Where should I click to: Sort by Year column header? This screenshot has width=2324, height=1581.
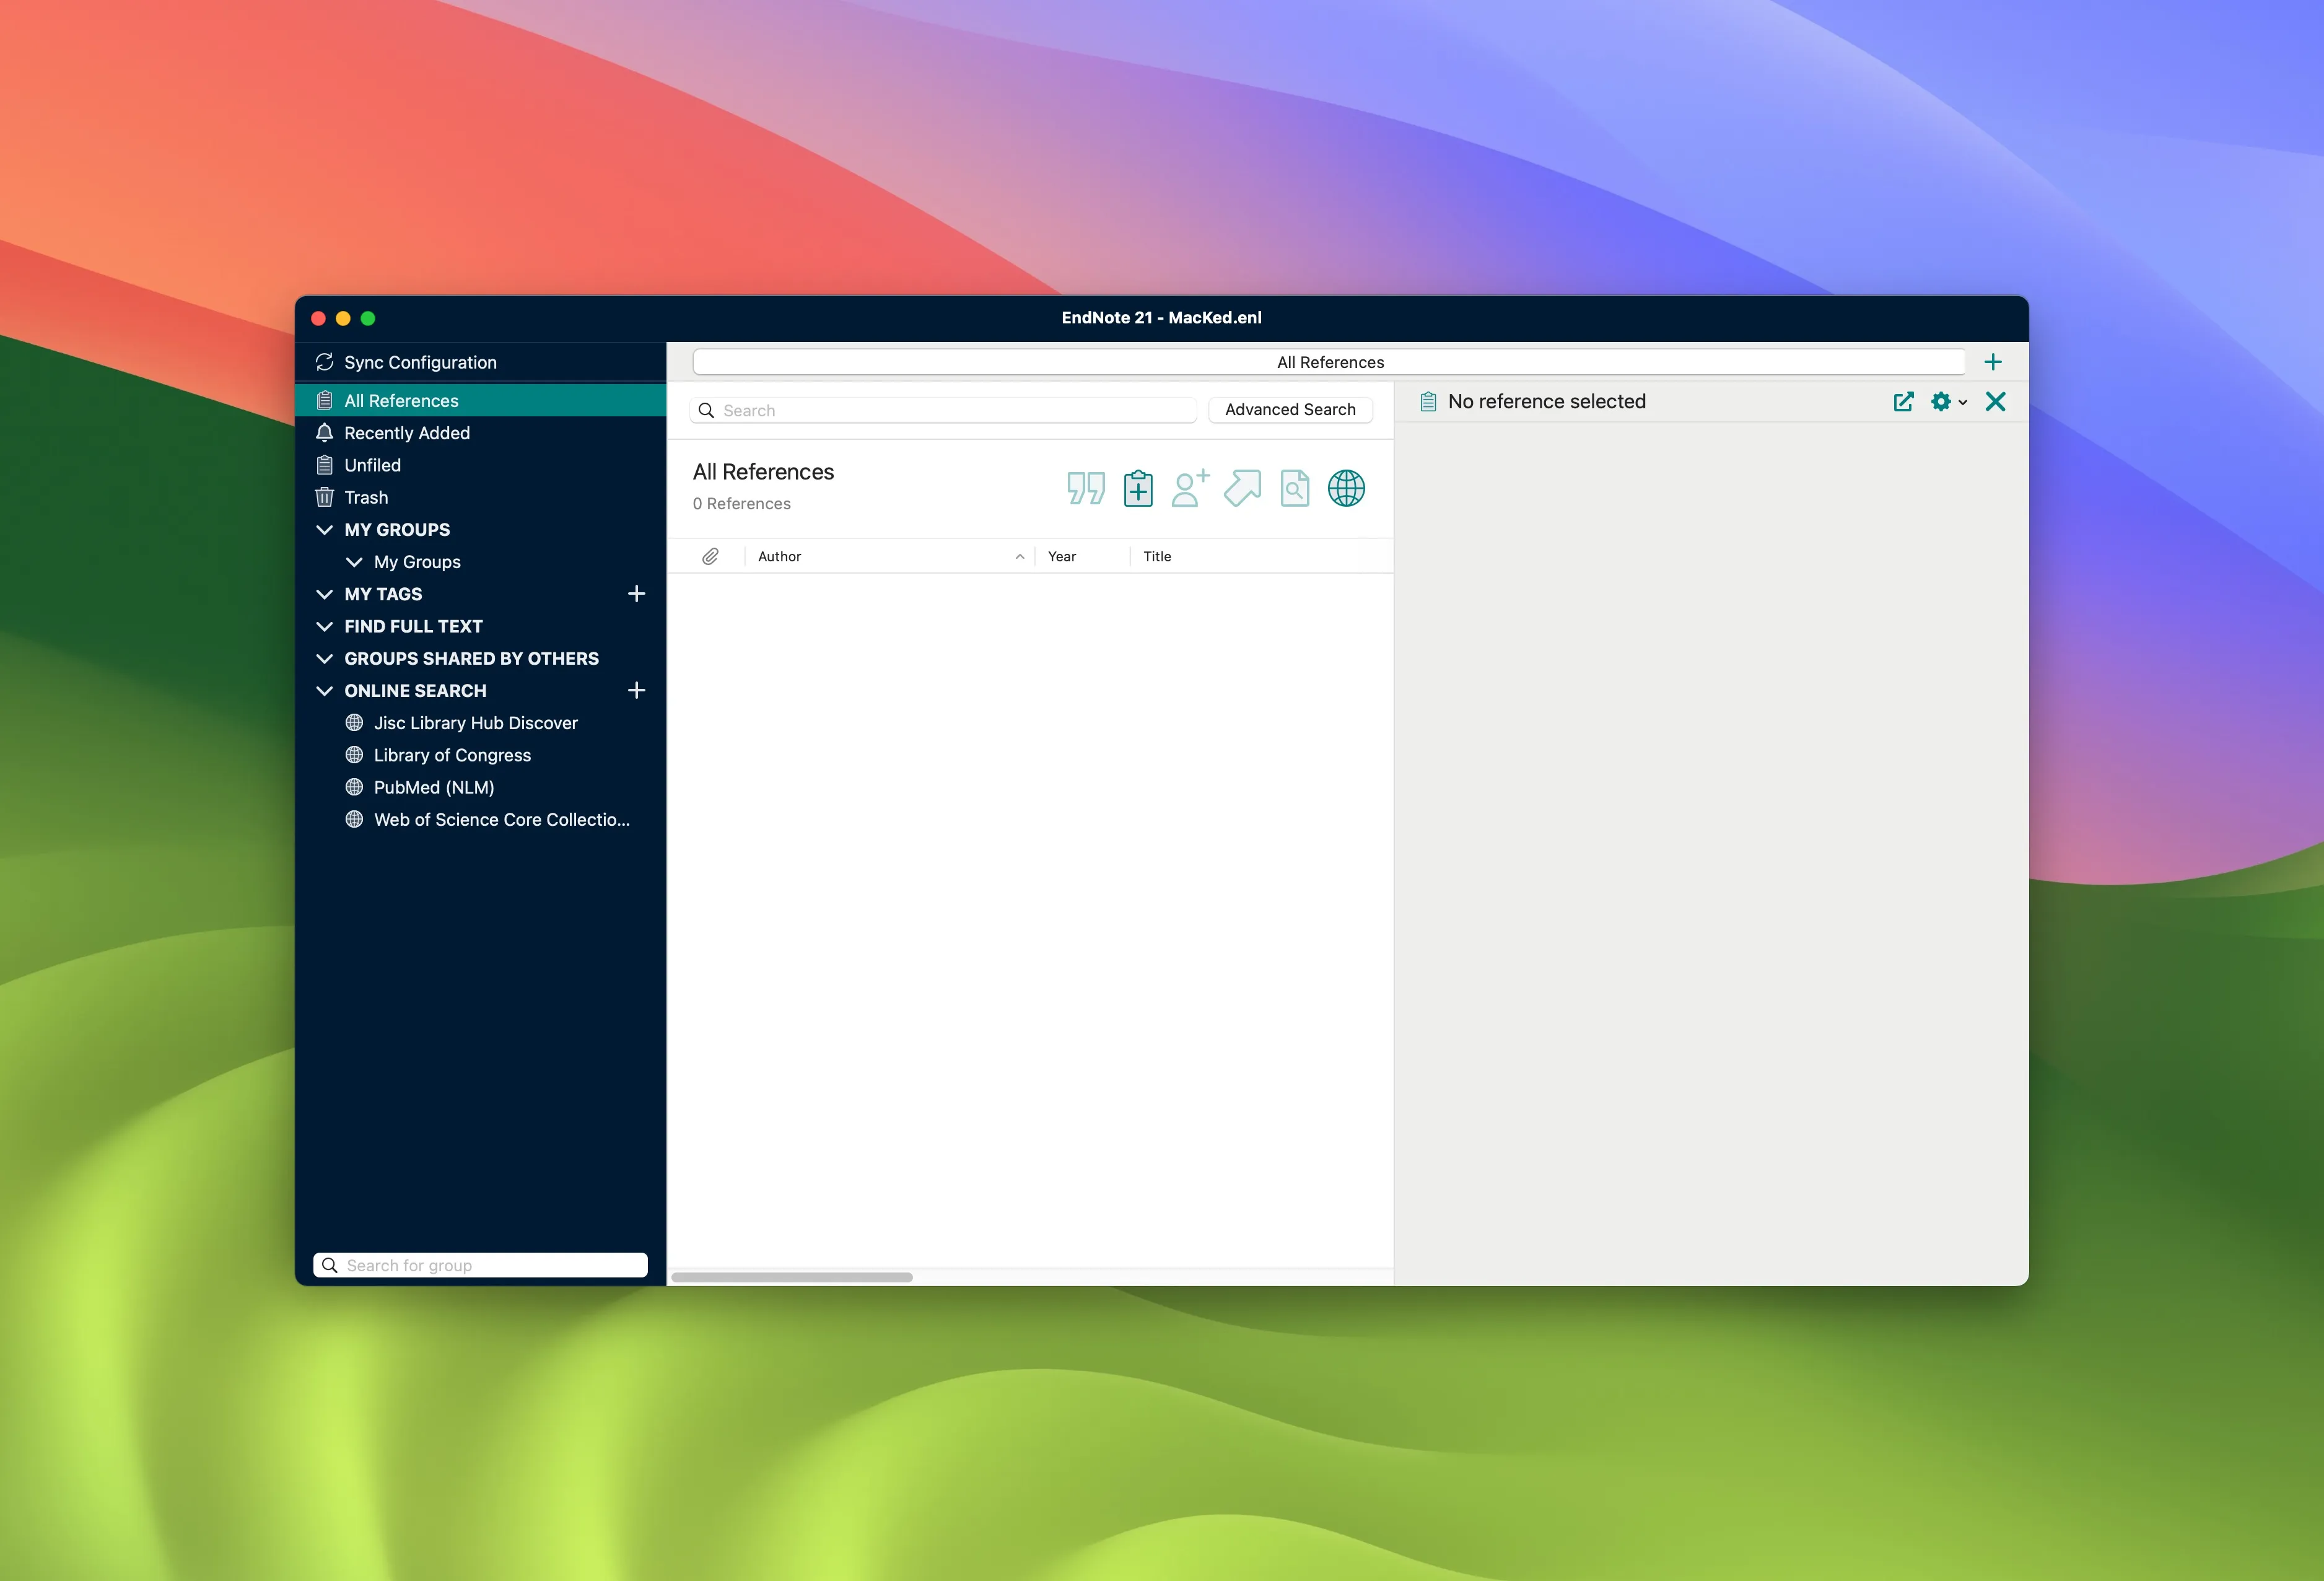coord(1082,556)
